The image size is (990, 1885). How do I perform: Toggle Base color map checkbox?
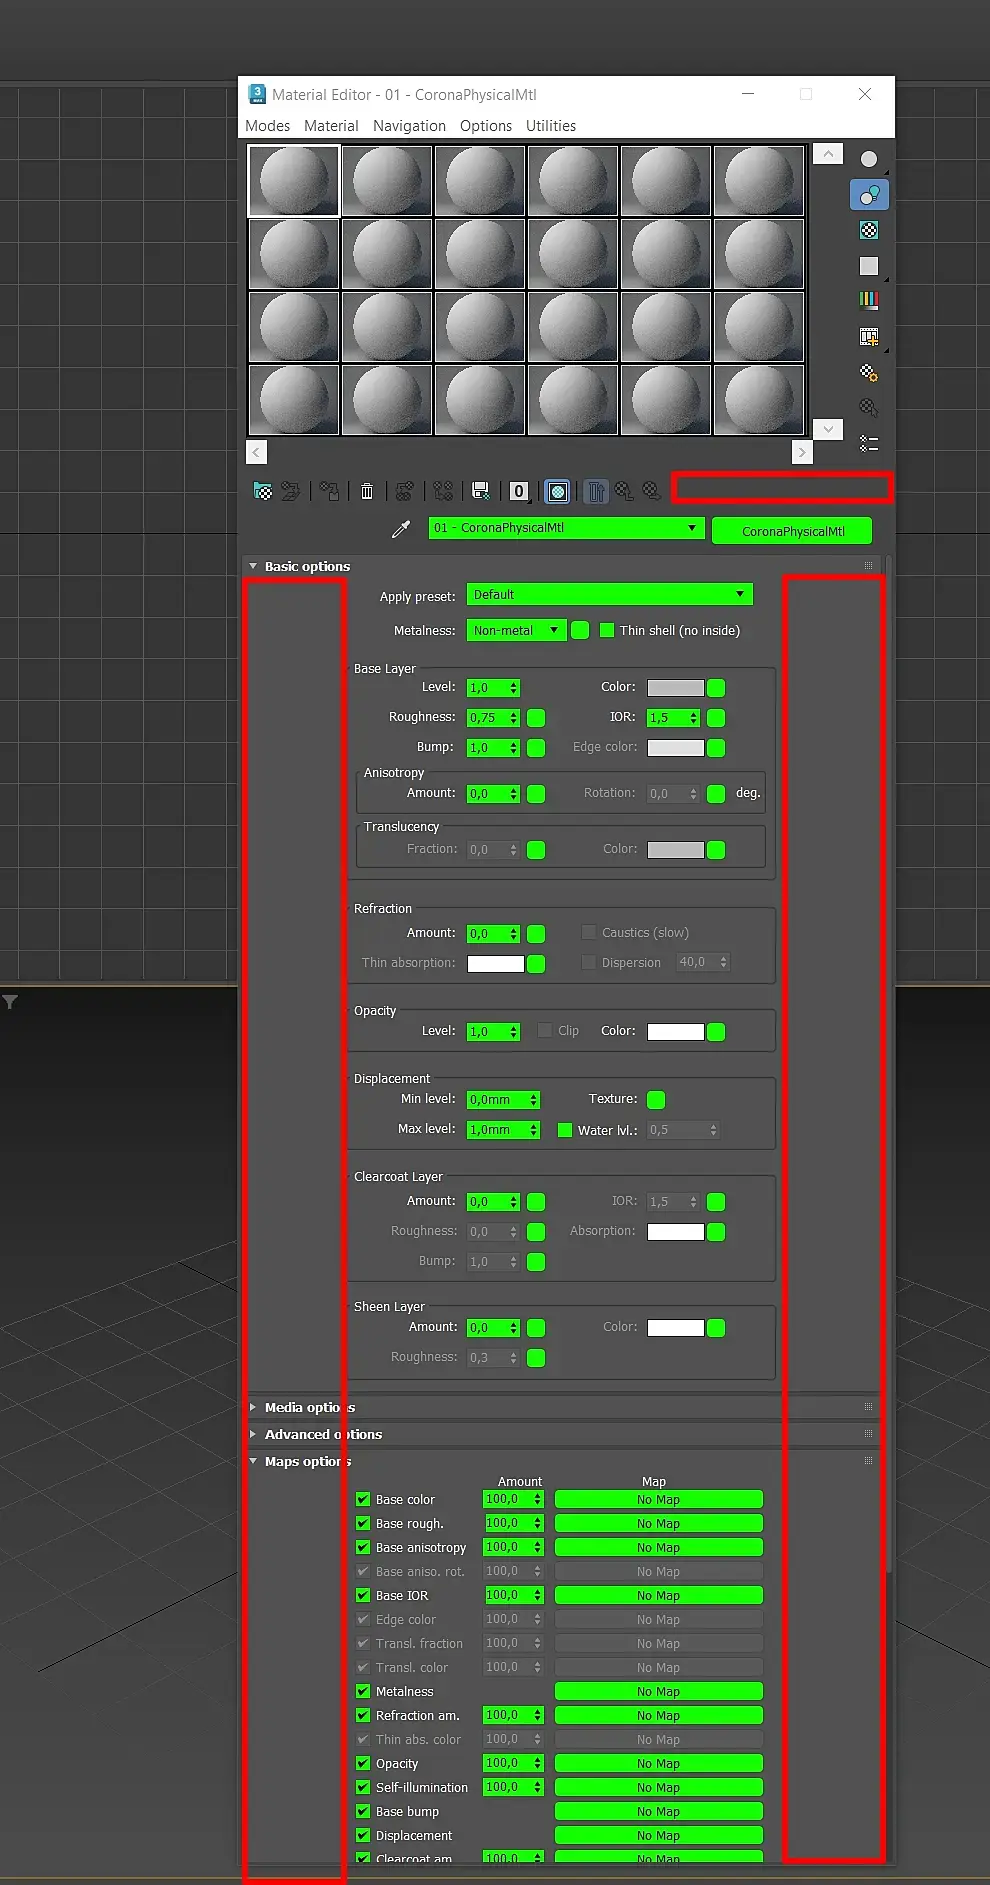pyautogui.click(x=363, y=1499)
